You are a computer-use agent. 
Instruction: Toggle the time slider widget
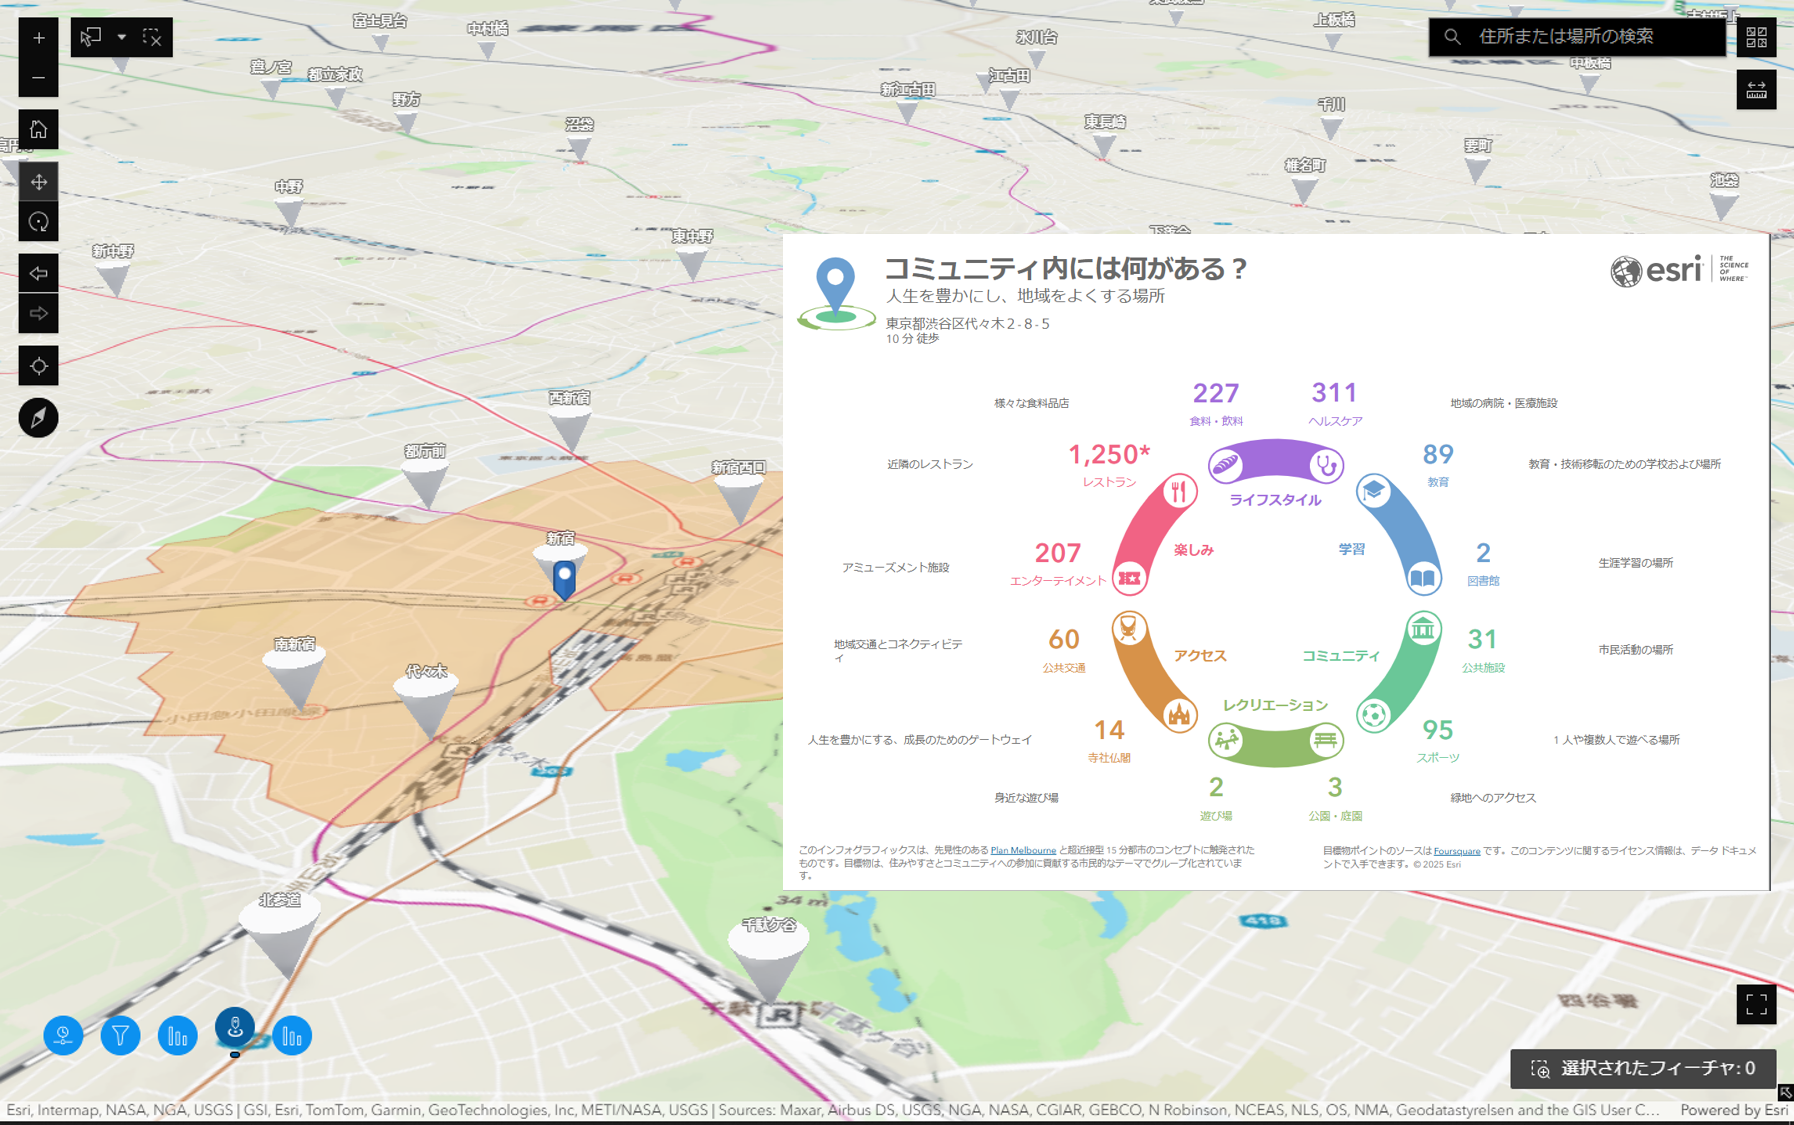(x=62, y=1036)
